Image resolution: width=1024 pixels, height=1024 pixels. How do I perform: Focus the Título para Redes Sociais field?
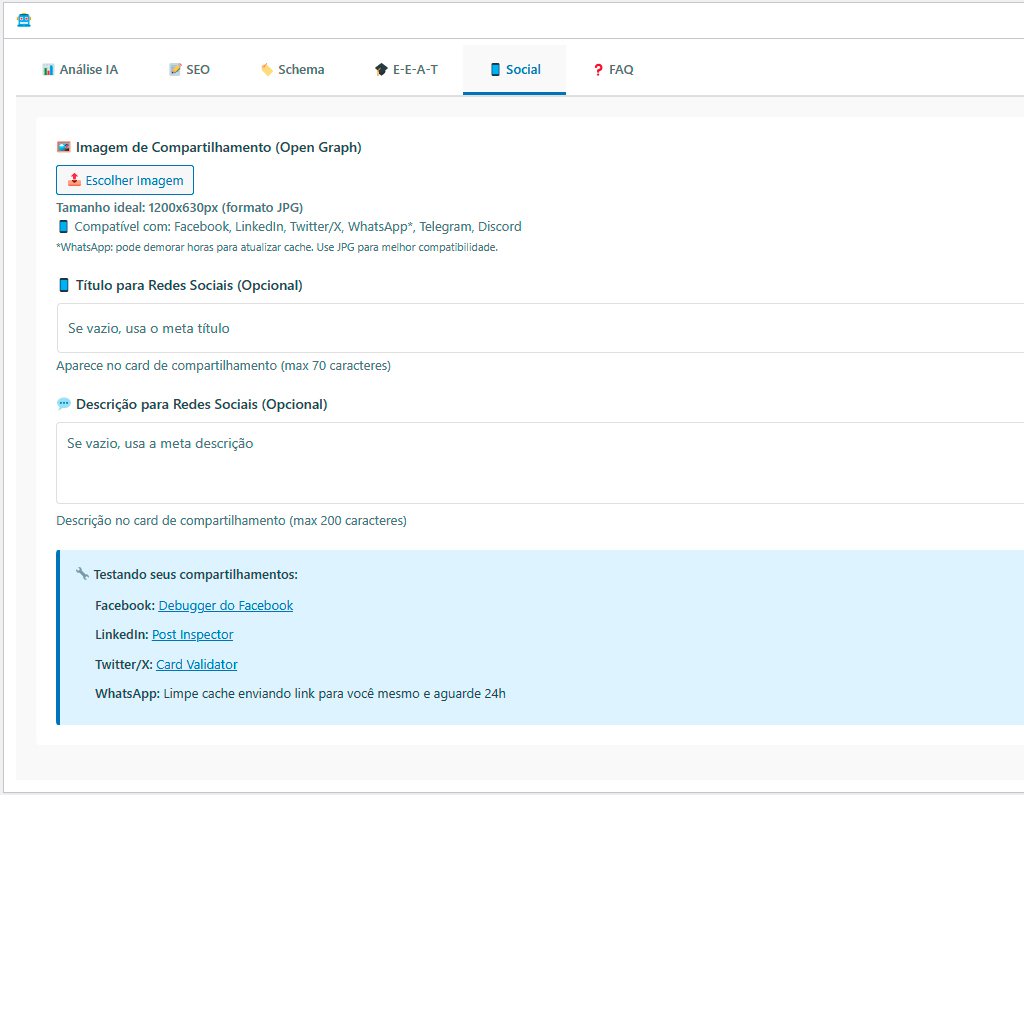coord(540,328)
